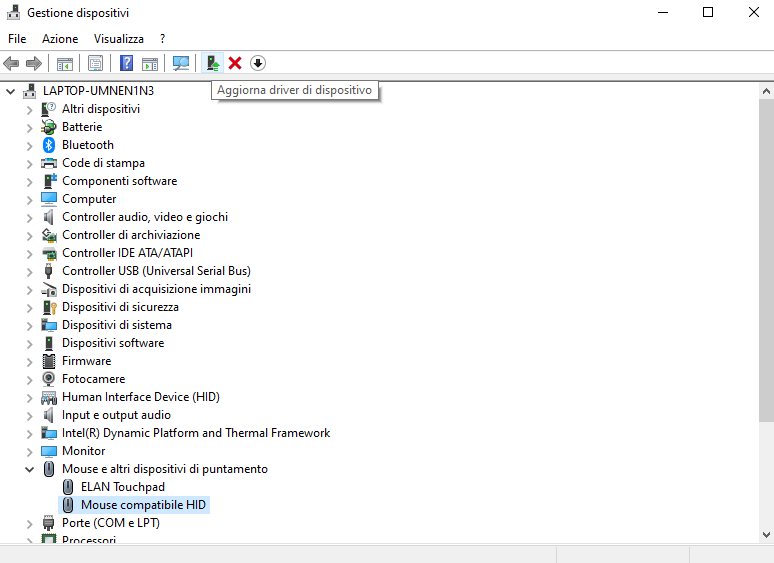
Task: Click the Batterie category icon
Action: 48,127
